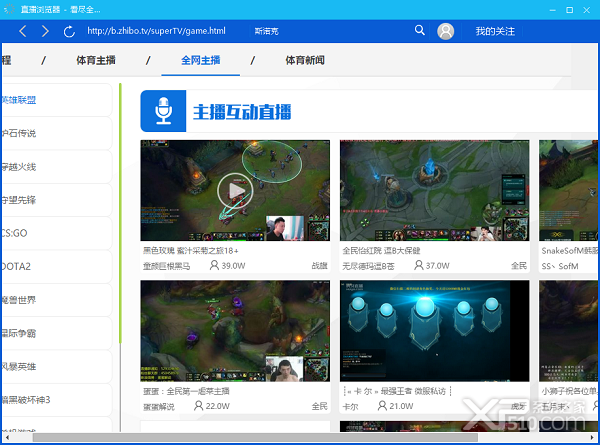Select 英雄联盟 in the sidebar
Screen dimensions: 600x445
pos(57,100)
